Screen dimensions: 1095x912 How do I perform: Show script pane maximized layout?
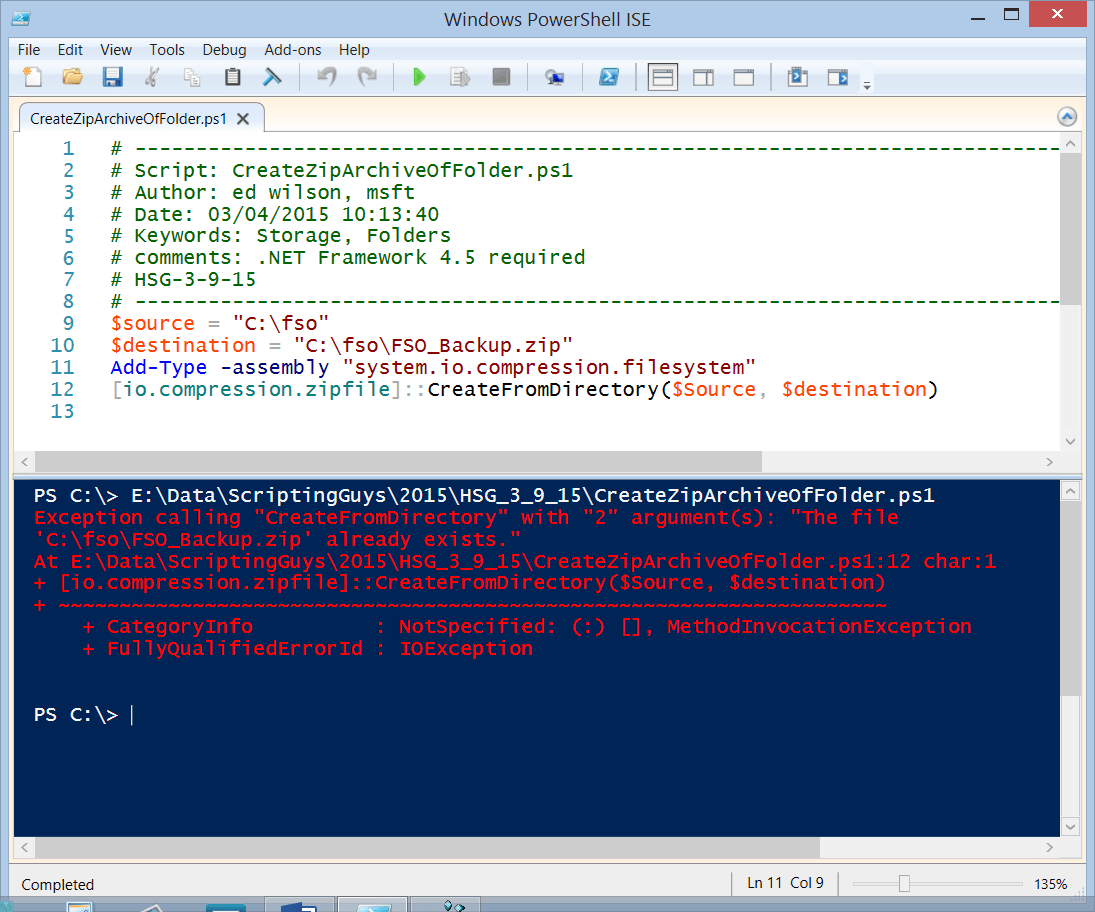point(744,77)
